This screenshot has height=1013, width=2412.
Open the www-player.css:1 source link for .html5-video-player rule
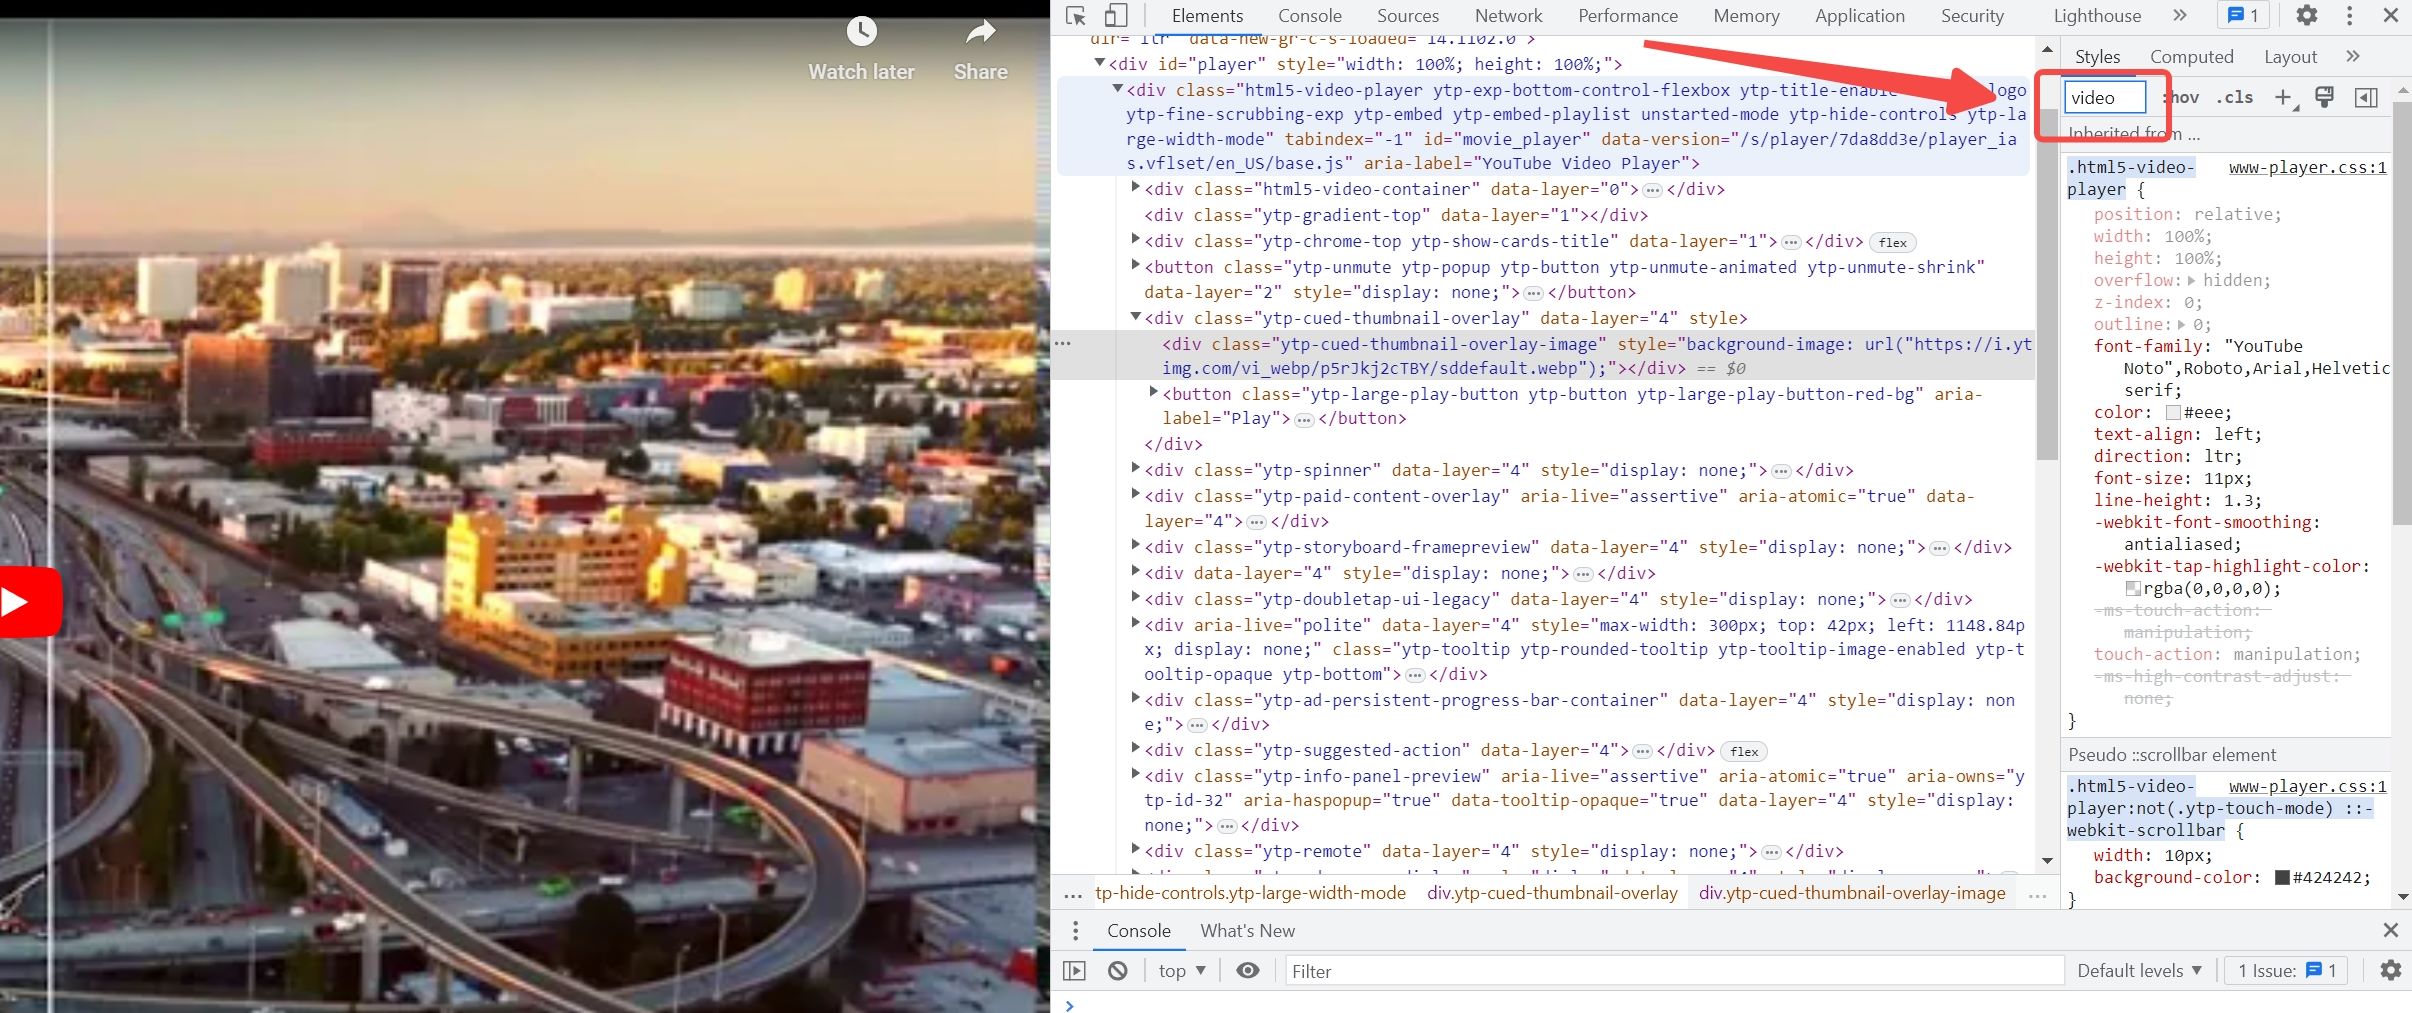pyautogui.click(x=2307, y=168)
